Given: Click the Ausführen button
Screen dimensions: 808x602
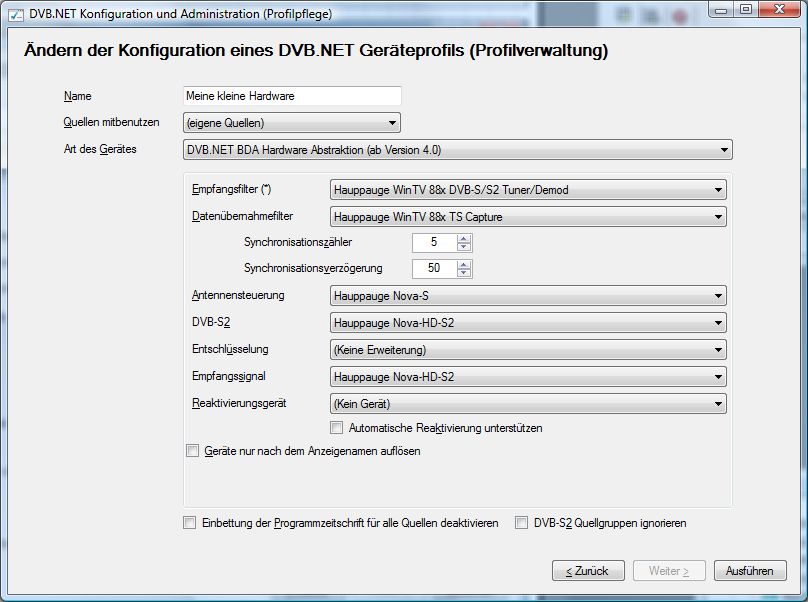Looking at the screenshot, I should tap(749, 571).
